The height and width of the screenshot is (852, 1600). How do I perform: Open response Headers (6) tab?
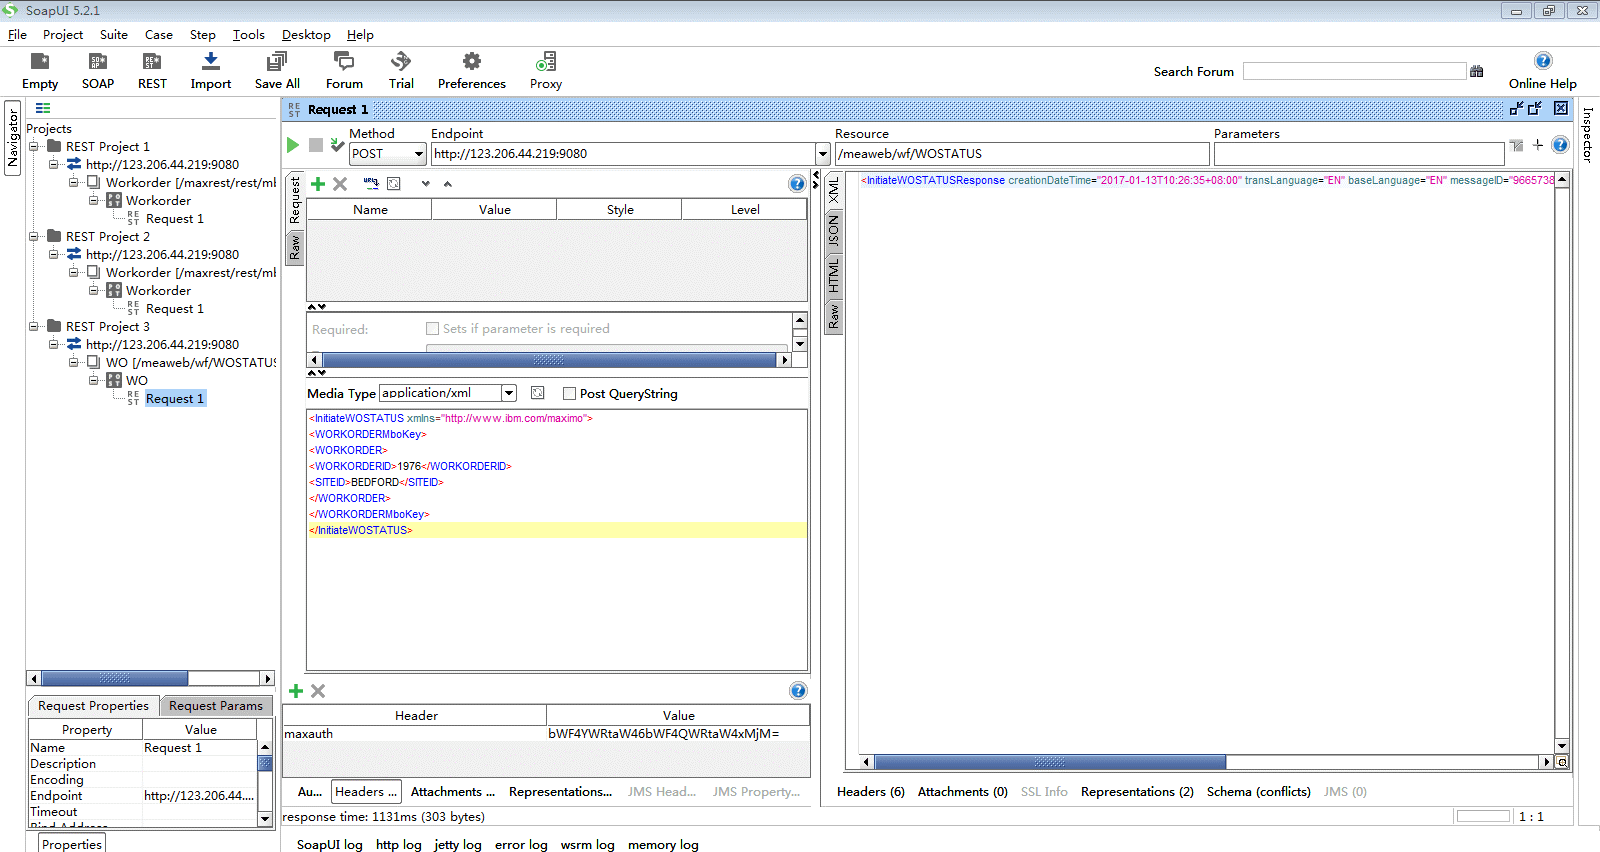pos(870,792)
